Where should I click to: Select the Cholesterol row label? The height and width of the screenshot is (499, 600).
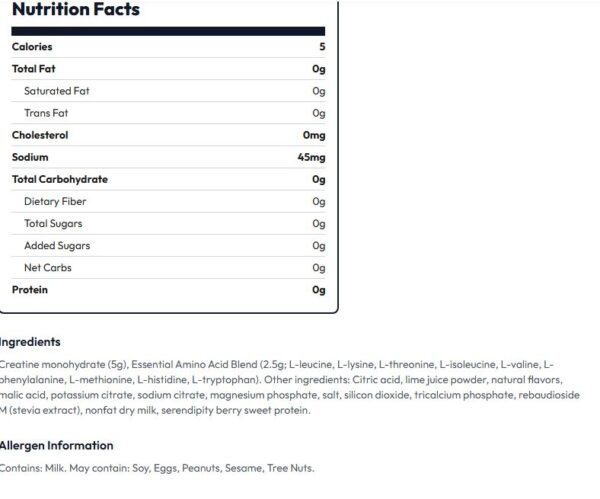tap(40, 135)
